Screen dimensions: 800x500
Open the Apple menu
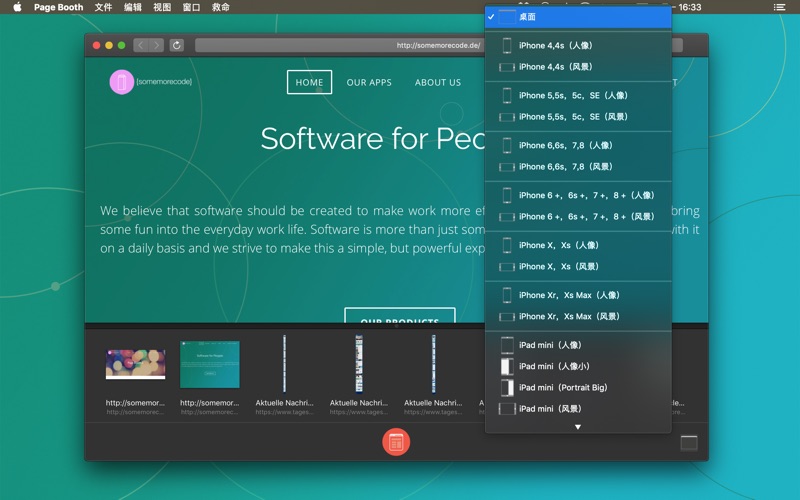click(17, 7)
